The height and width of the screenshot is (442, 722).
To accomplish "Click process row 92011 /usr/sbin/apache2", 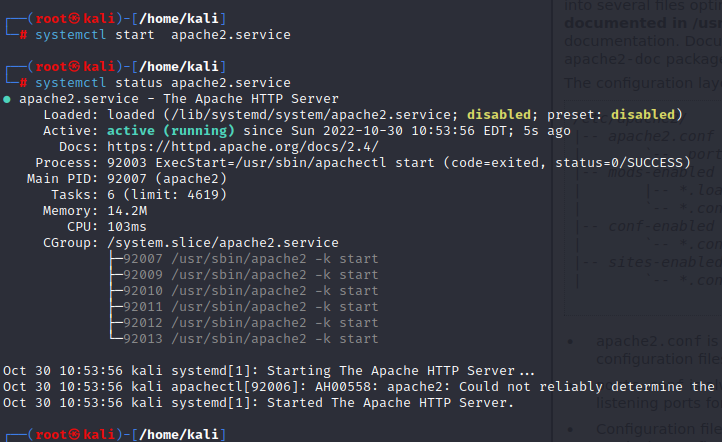I will pos(250,307).
